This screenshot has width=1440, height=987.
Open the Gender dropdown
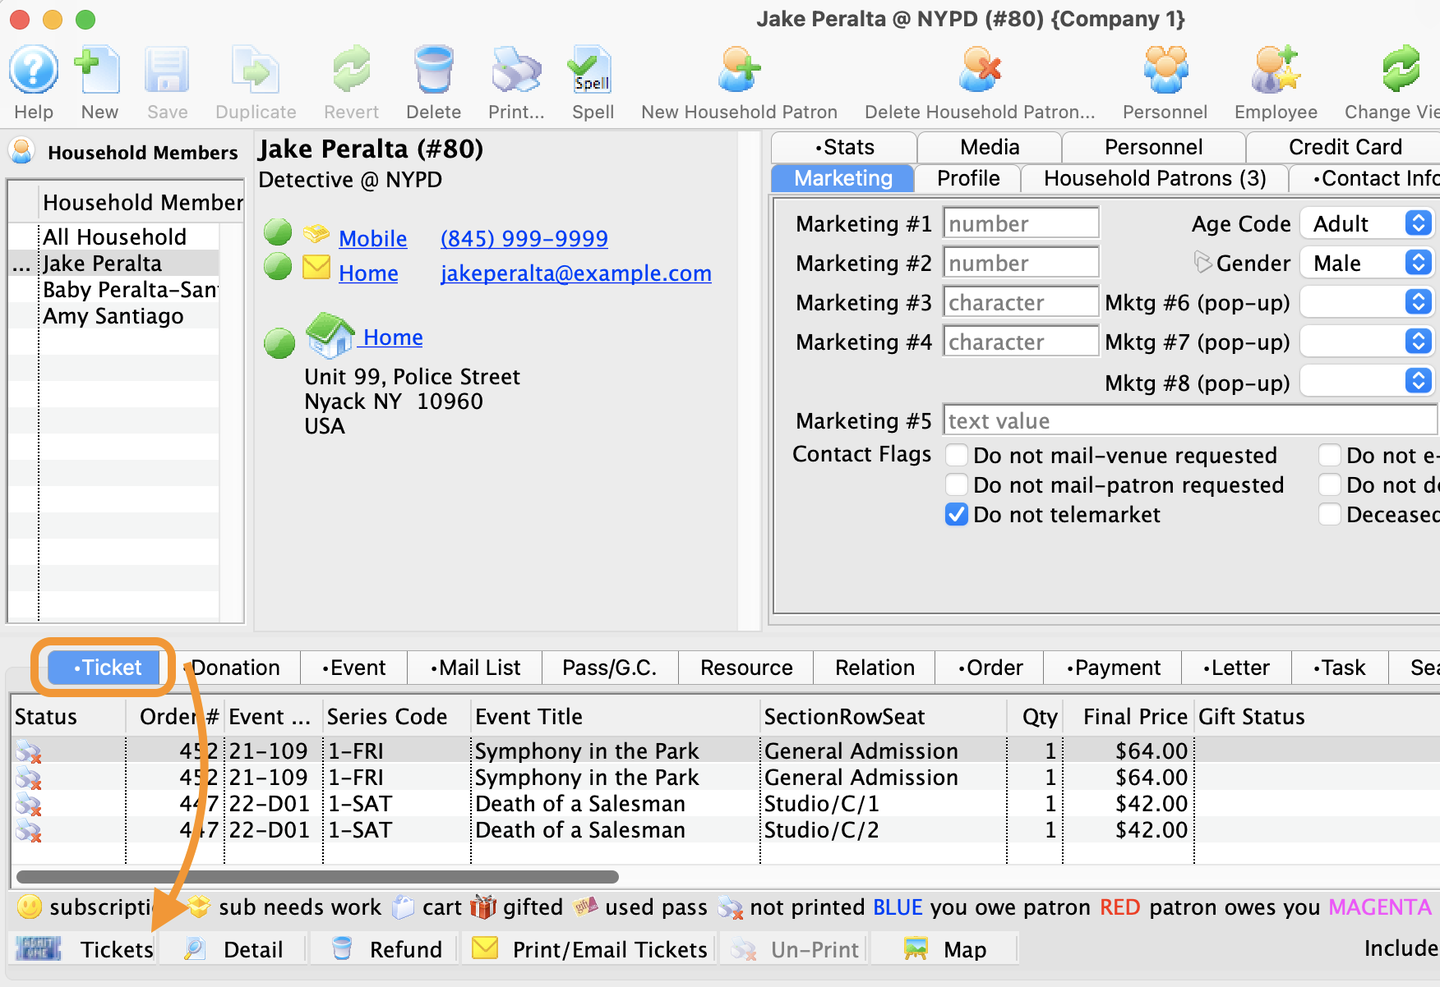click(1367, 263)
